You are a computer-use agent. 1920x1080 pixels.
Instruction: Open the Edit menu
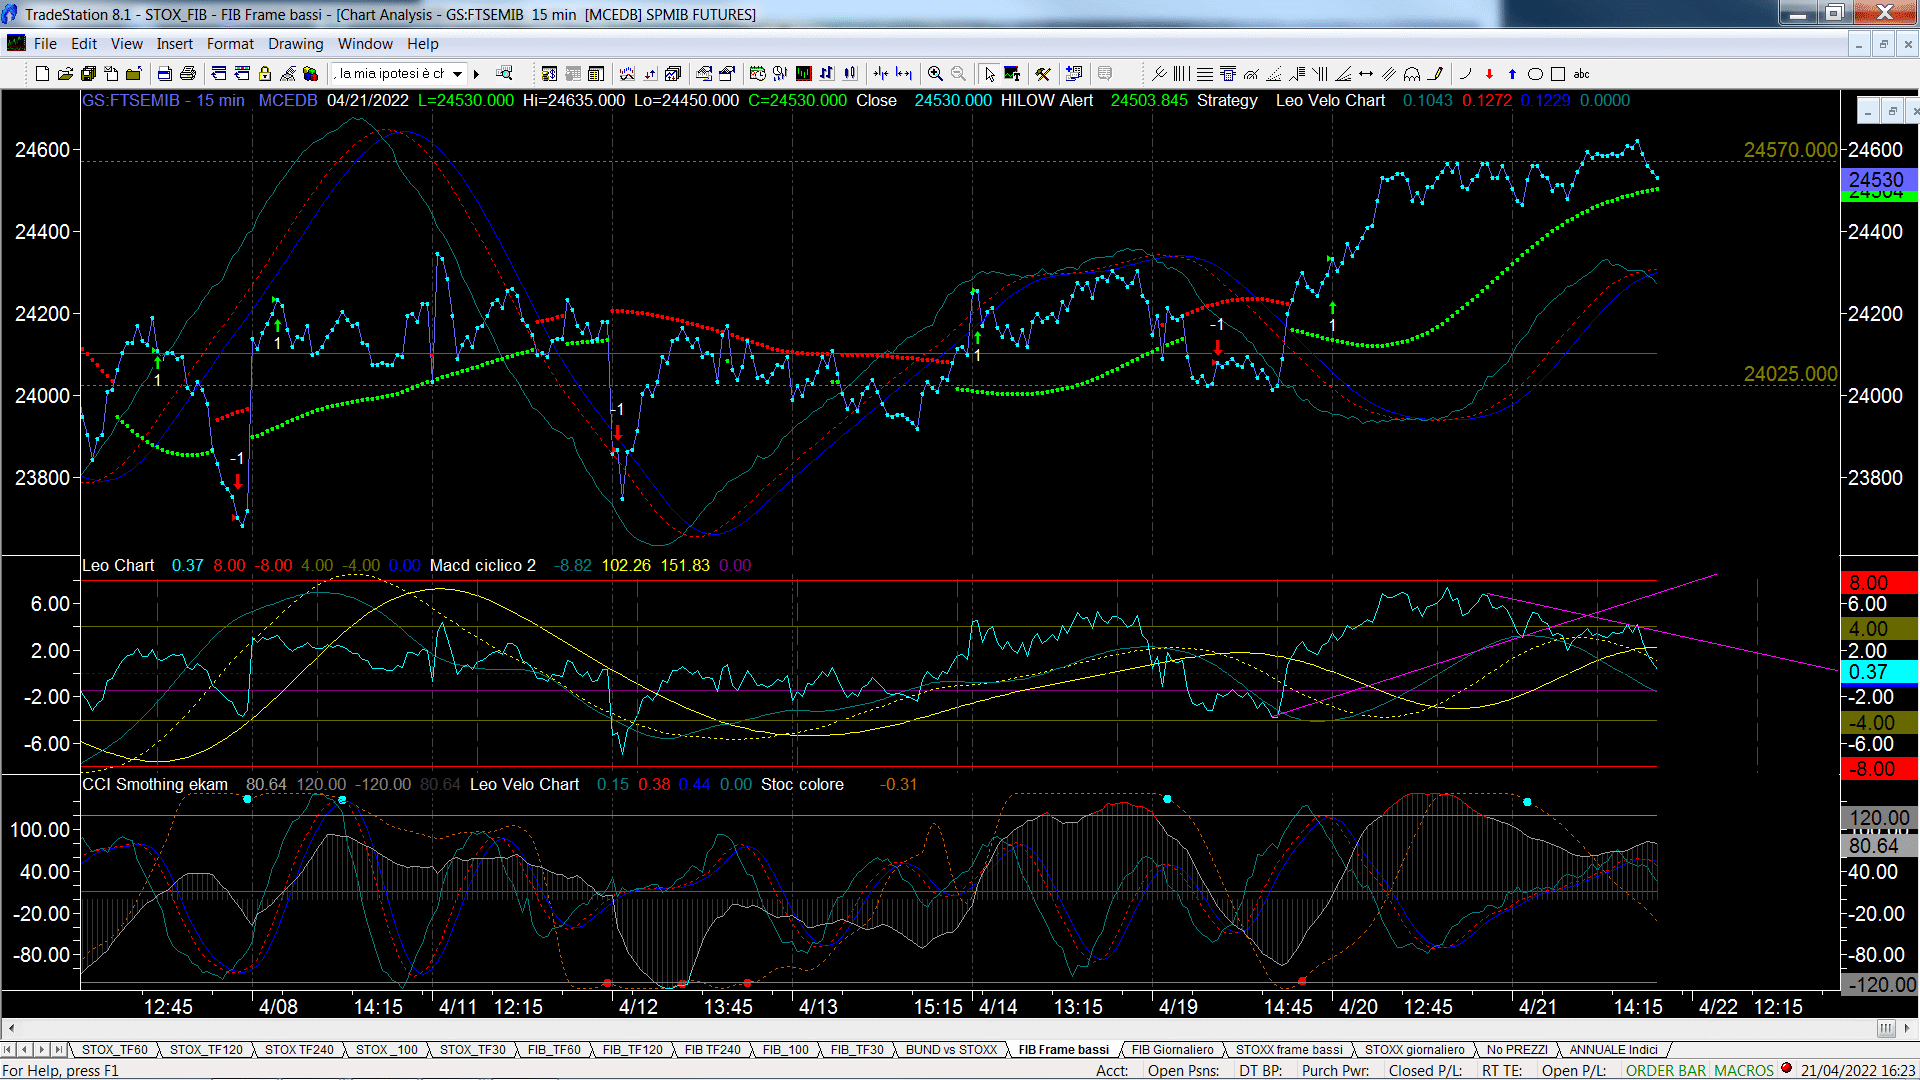pyautogui.click(x=84, y=44)
